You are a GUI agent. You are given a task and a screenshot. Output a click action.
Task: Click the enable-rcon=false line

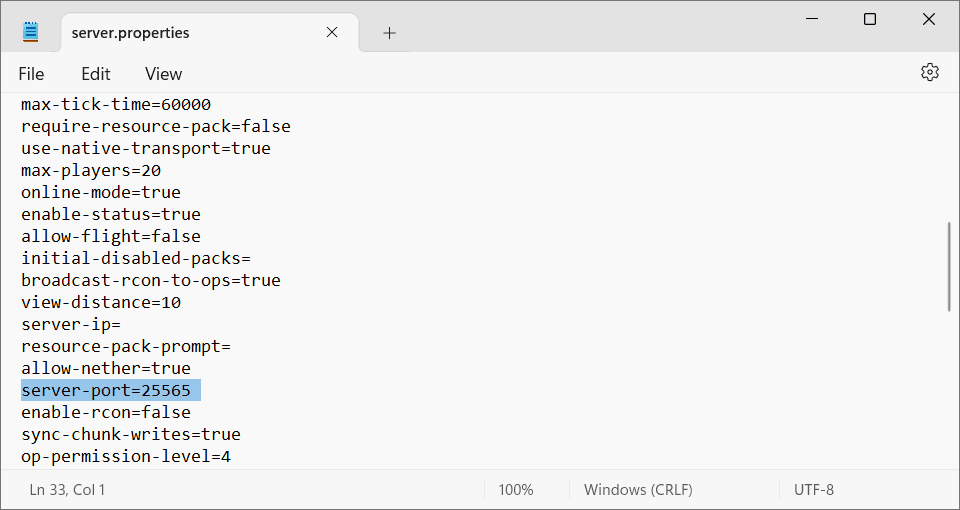[106, 412]
